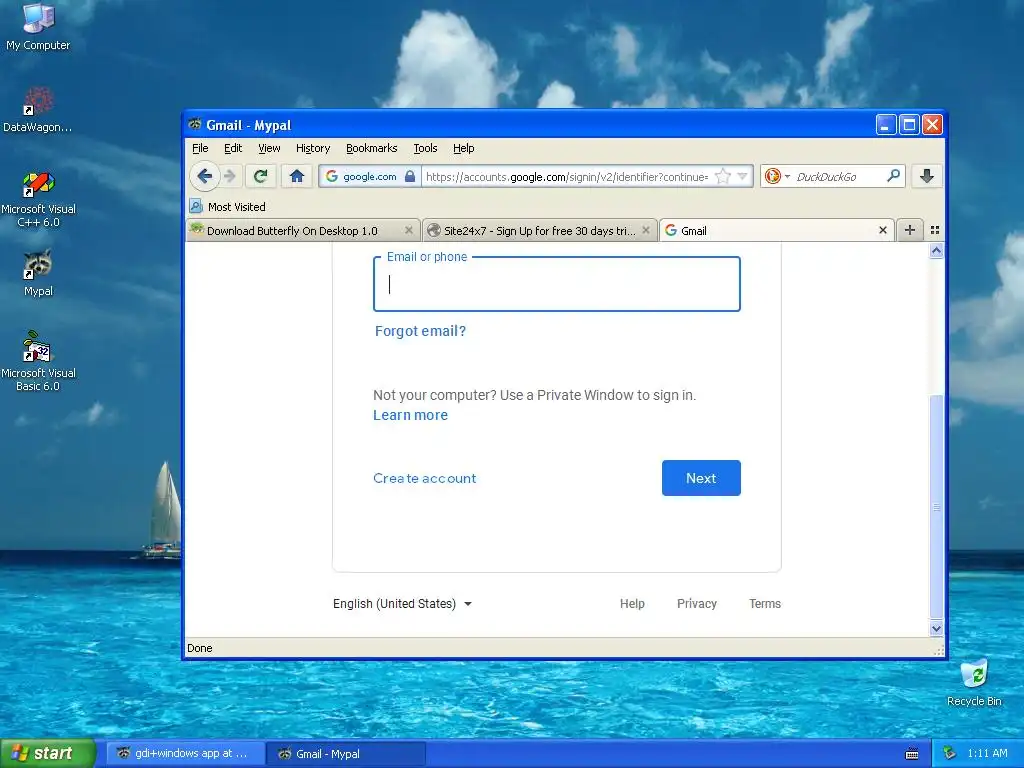
Task: Show all tabs grid icon
Action: (935, 230)
